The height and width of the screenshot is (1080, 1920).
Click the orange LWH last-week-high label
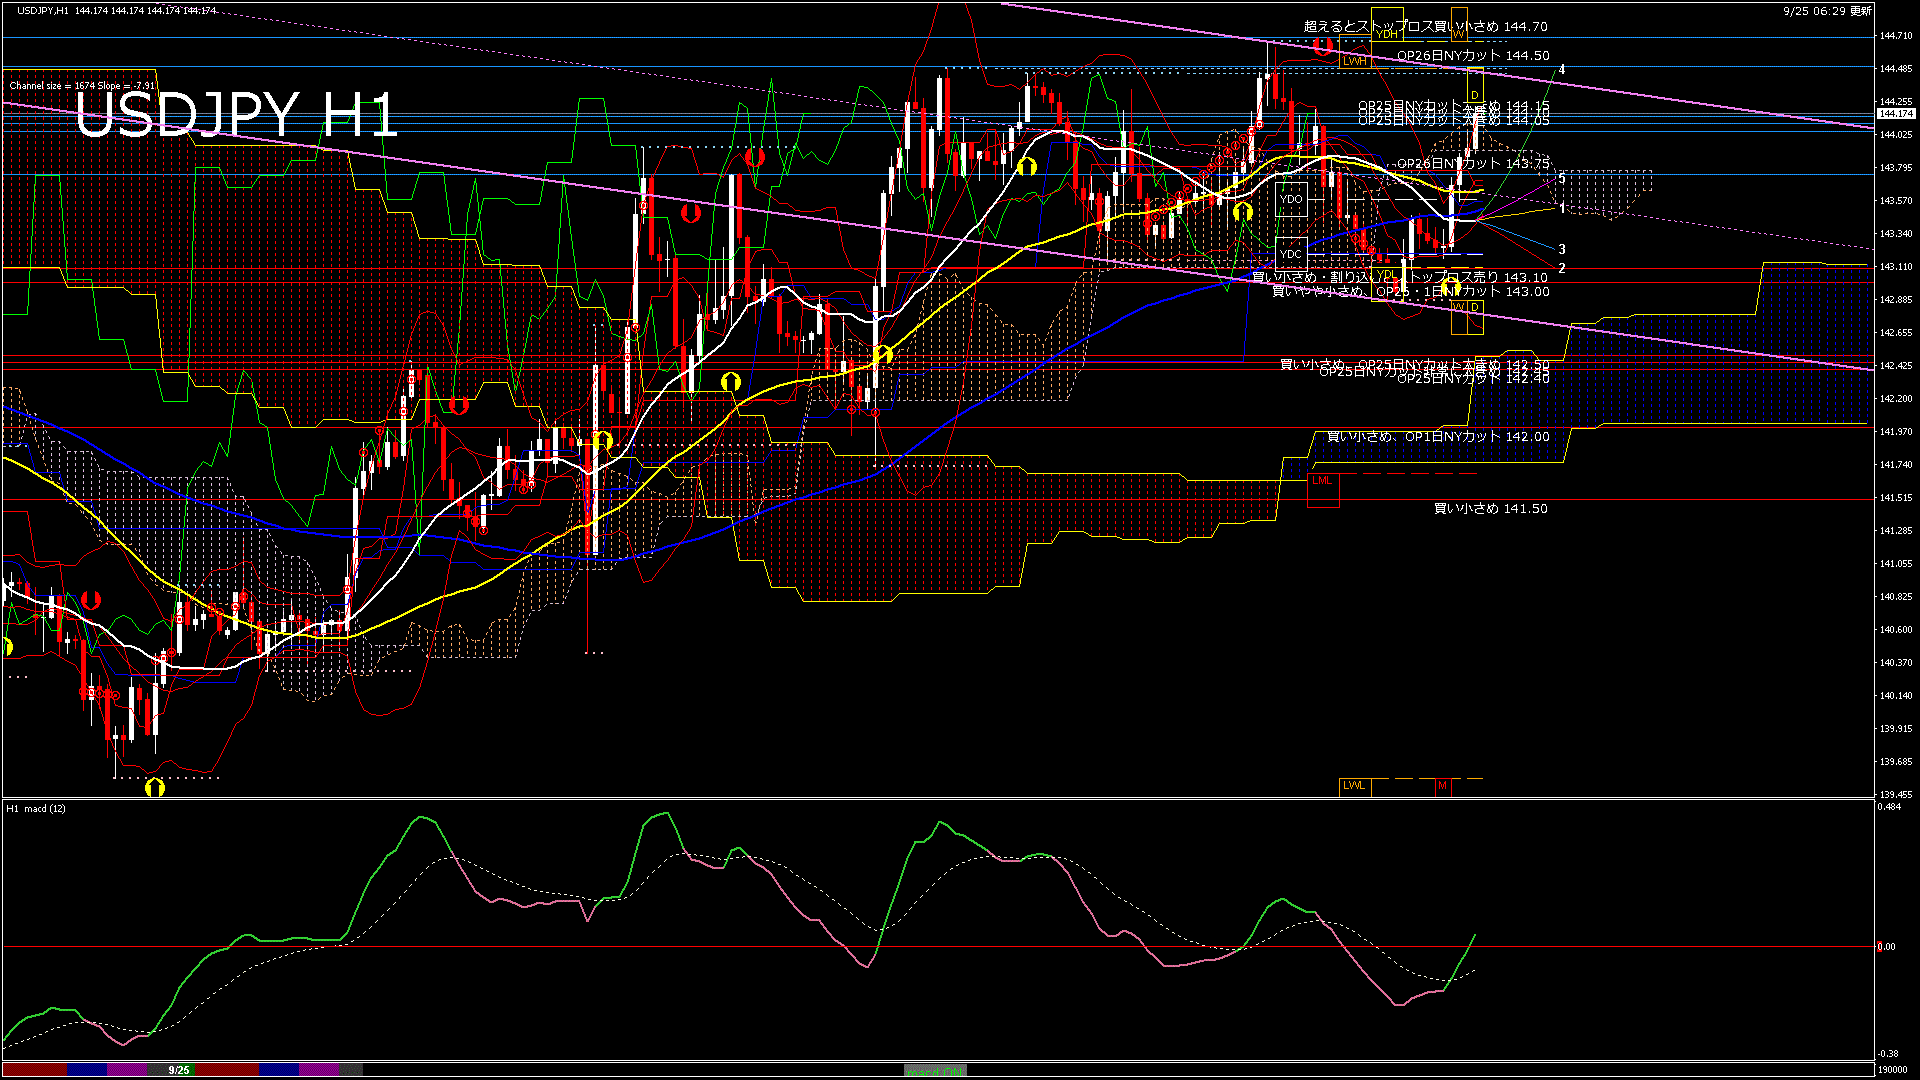point(1354,61)
